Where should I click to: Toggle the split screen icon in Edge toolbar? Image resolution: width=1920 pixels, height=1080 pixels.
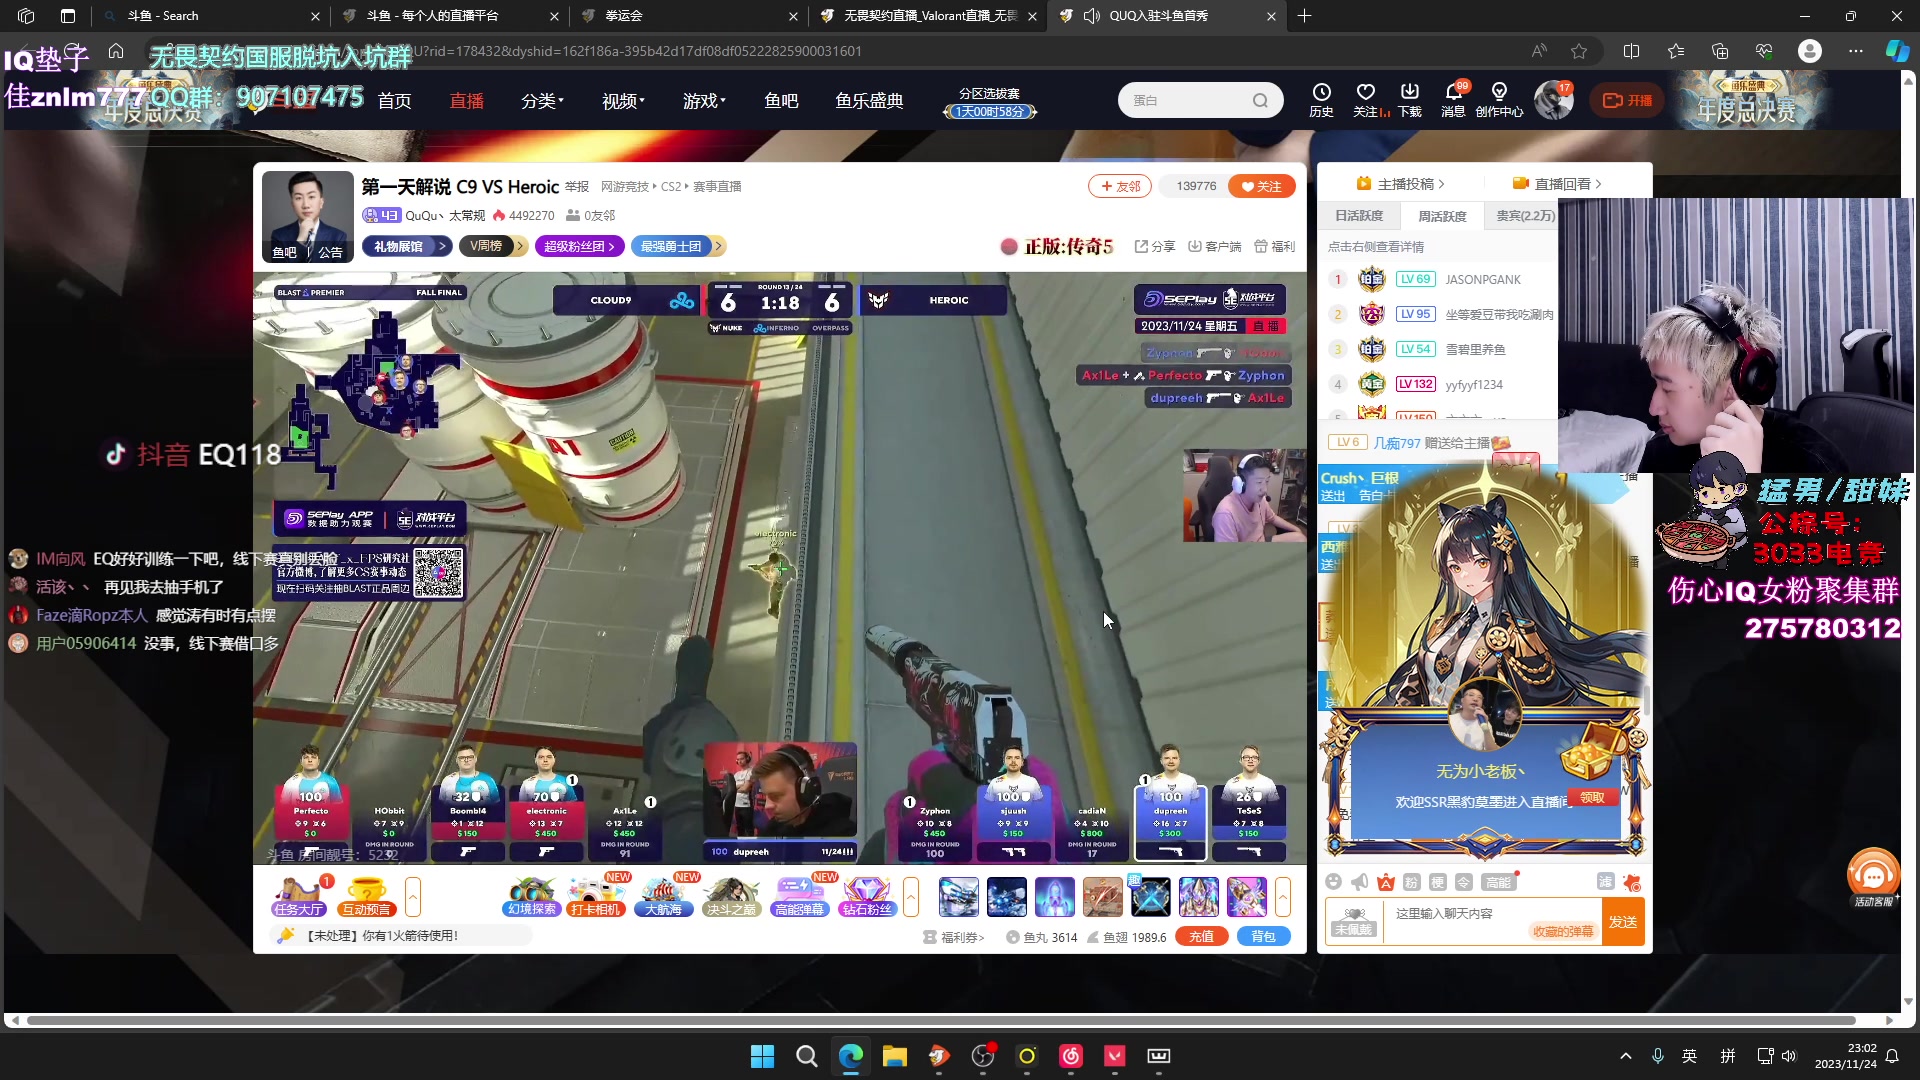(1631, 51)
